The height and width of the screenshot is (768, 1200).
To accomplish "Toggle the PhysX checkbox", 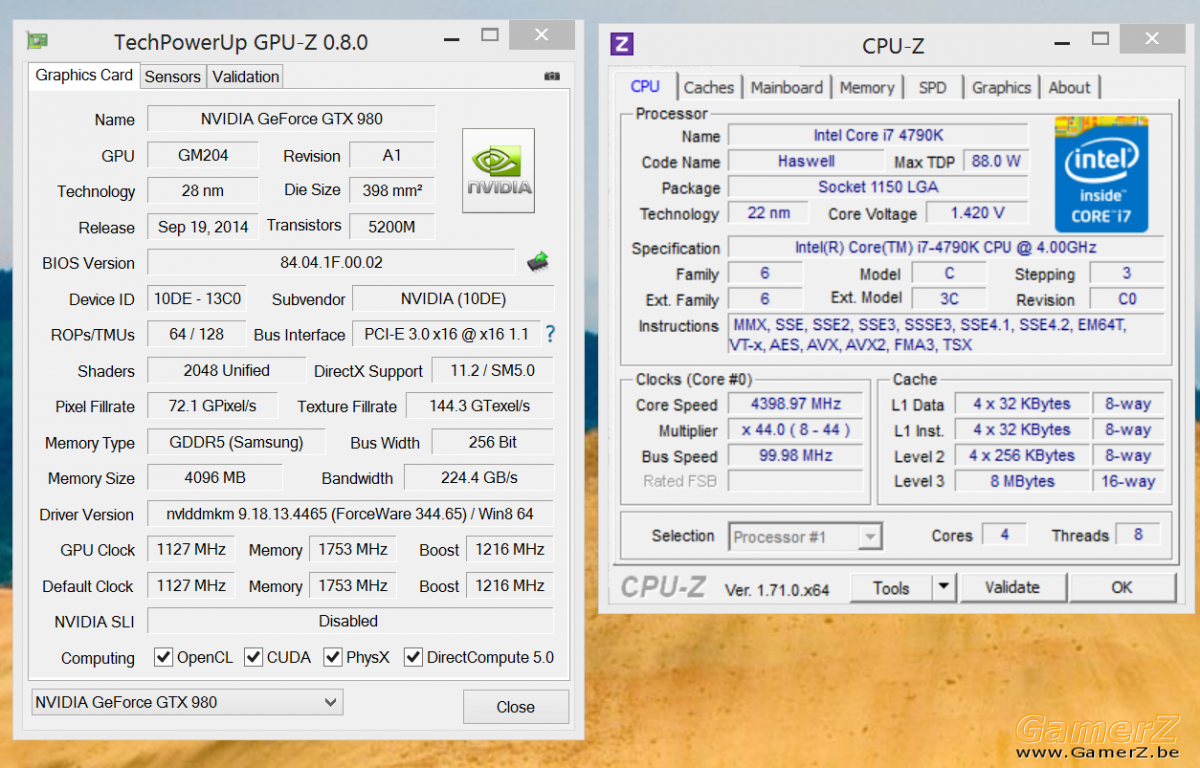I will 333,657.
